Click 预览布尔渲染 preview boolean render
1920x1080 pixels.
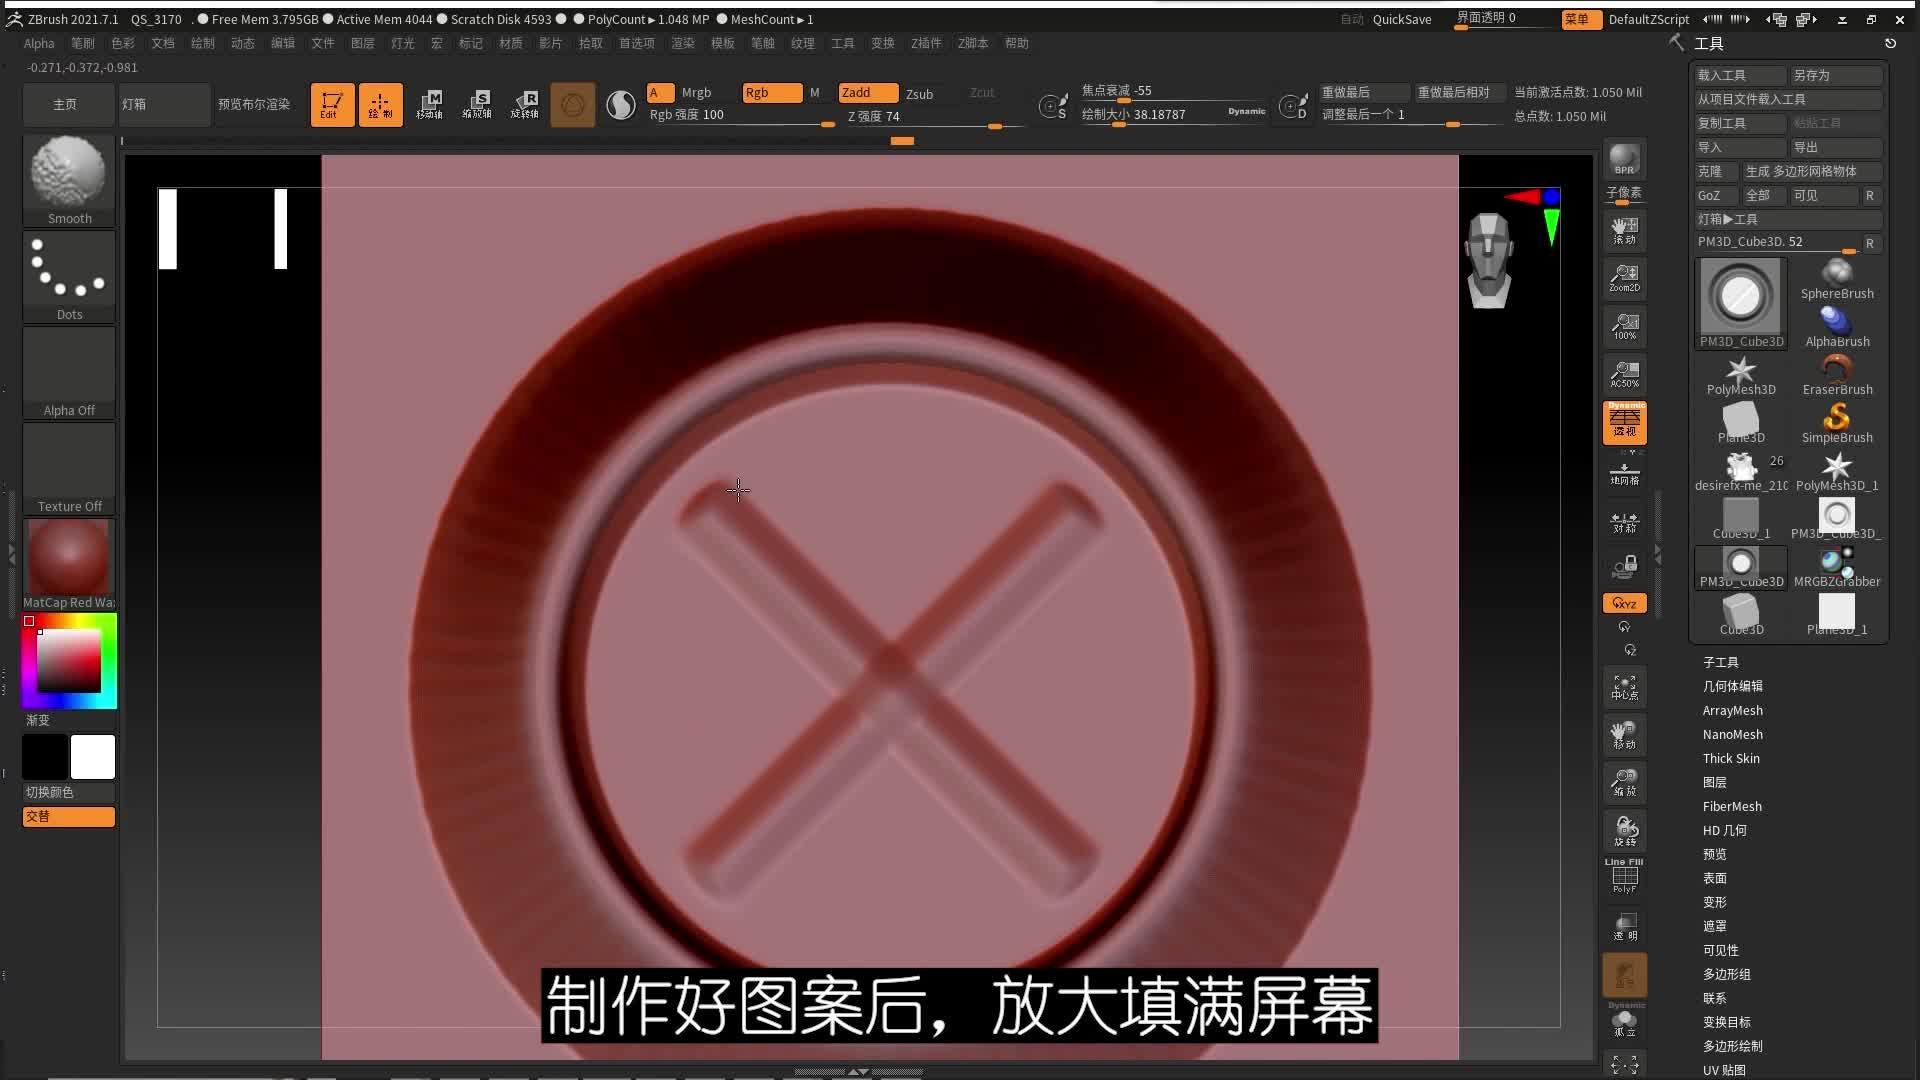point(254,104)
